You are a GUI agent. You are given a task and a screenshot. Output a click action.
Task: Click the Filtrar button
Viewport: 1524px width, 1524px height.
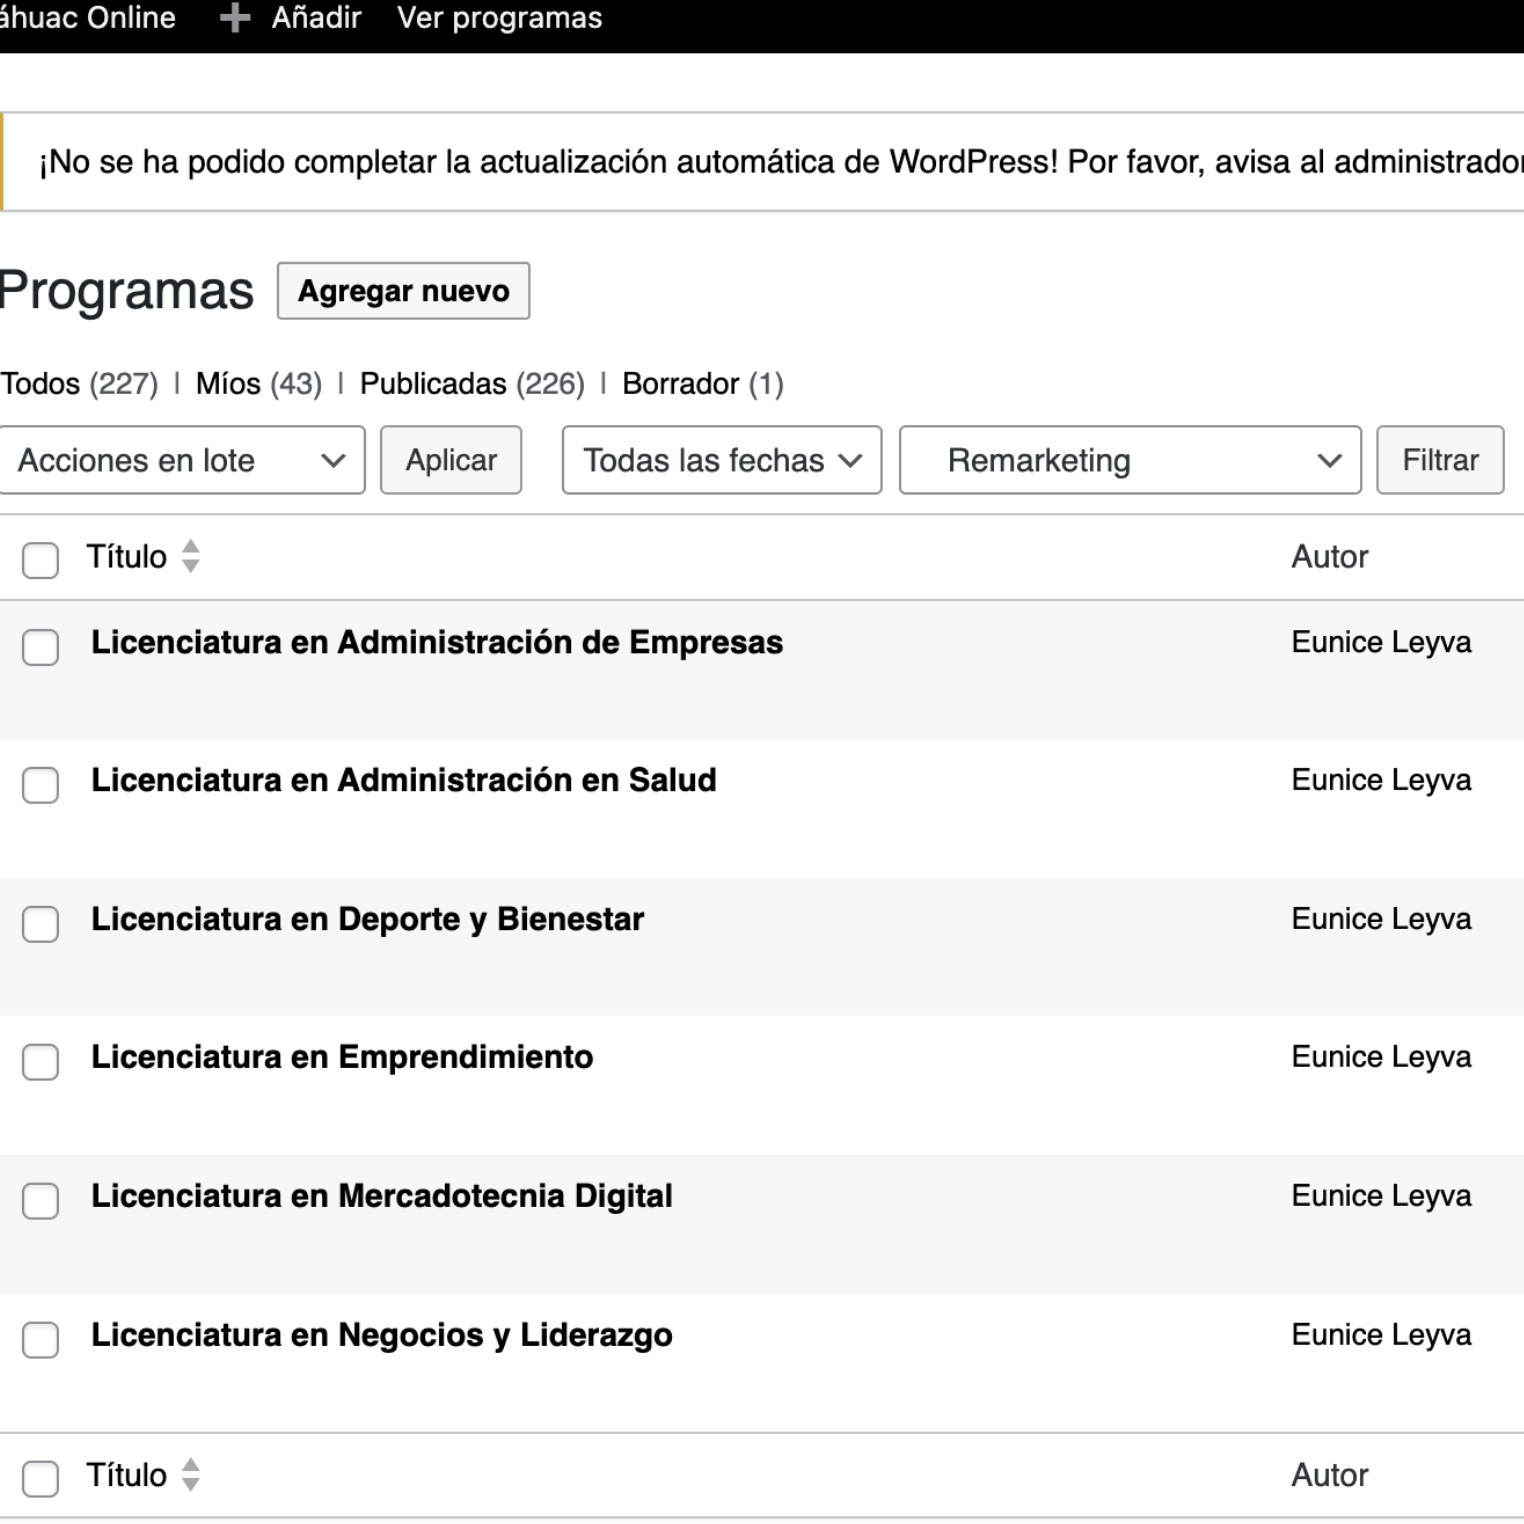click(x=1439, y=460)
